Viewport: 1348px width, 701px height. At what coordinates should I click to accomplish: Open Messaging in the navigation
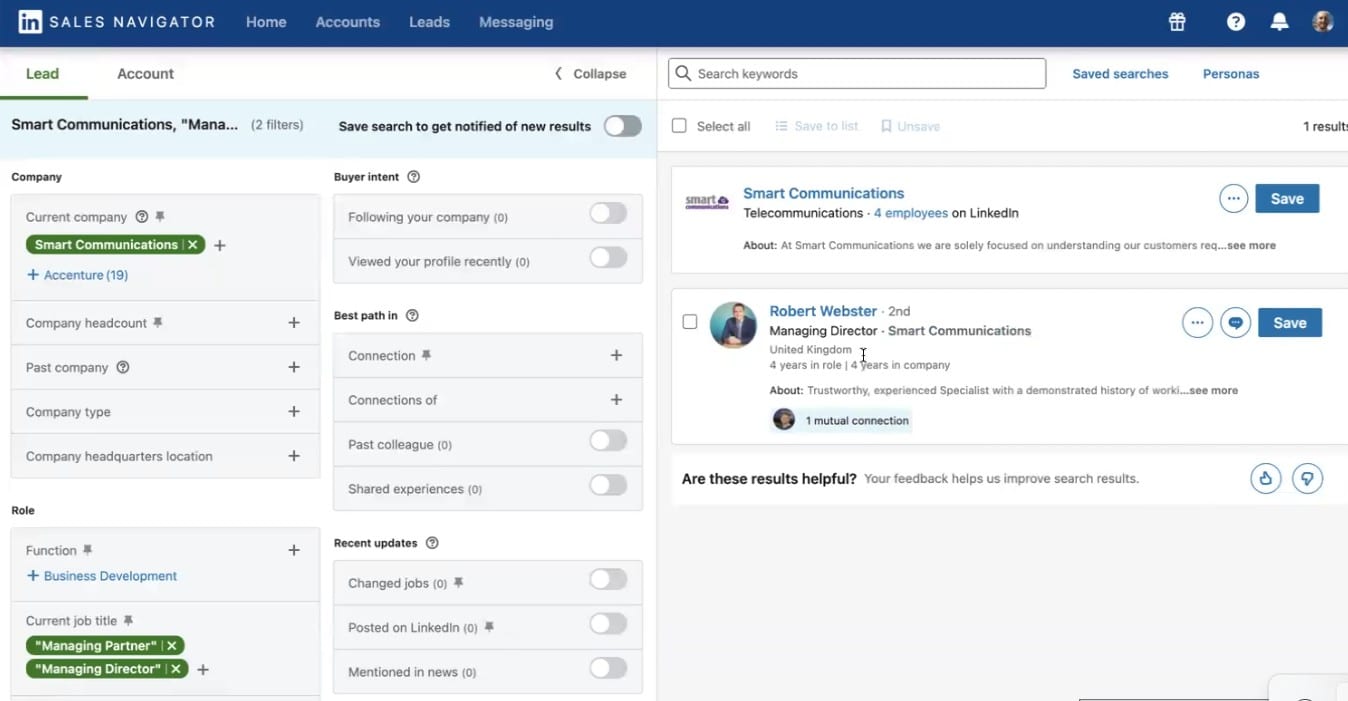pos(516,22)
